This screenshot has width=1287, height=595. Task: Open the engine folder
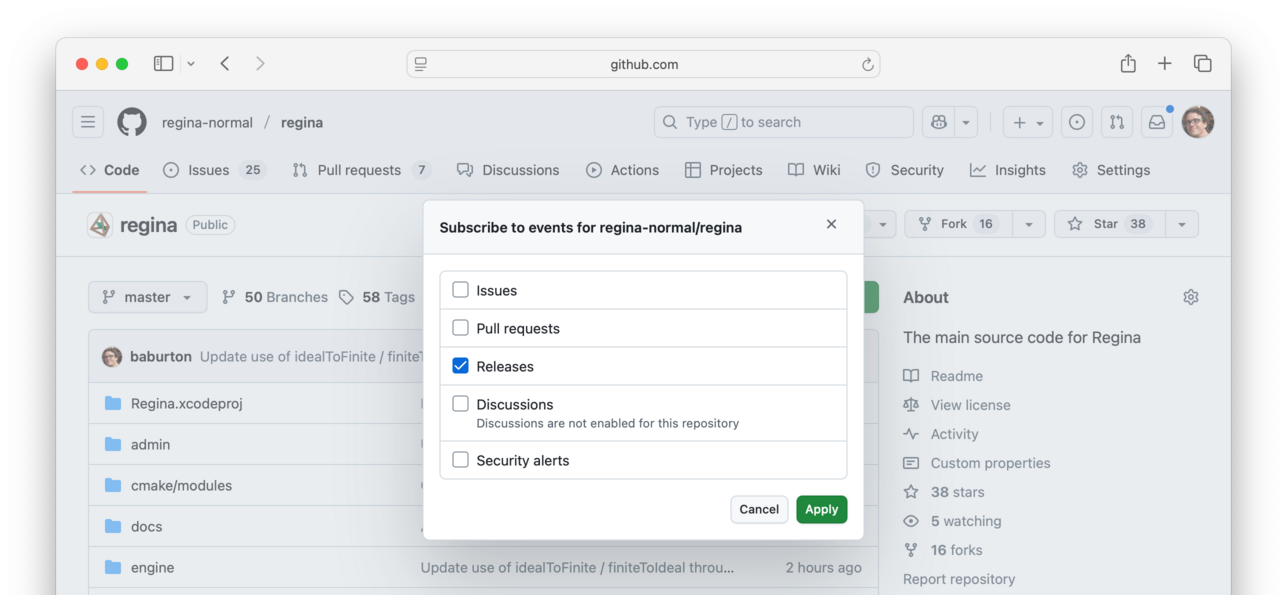(x=152, y=567)
